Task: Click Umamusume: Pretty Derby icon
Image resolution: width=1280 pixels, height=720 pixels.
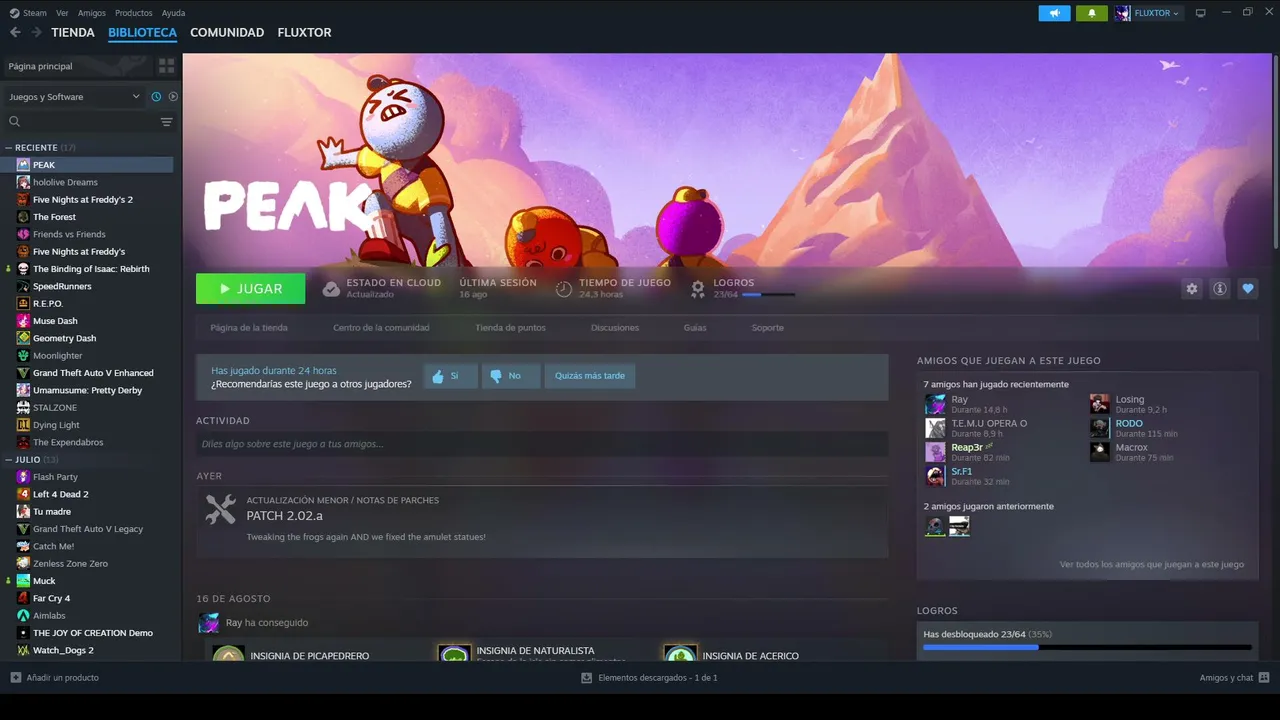Action: (23, 390)
